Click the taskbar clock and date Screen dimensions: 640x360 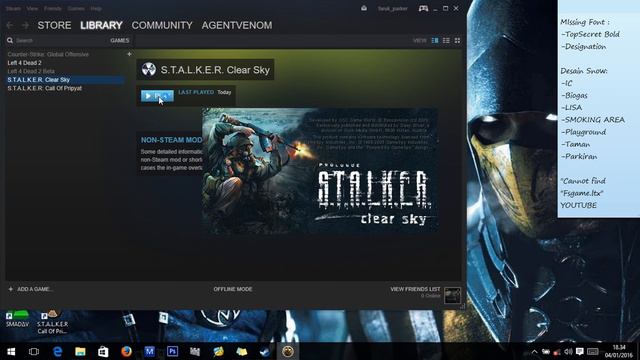click(619, 351)
